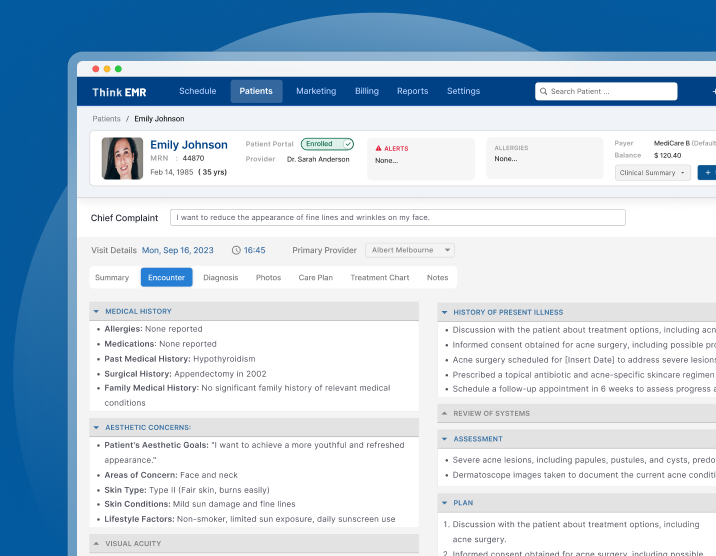Click the Skin Type Type II line
The image size is (716, 556).
coord(187,490)
